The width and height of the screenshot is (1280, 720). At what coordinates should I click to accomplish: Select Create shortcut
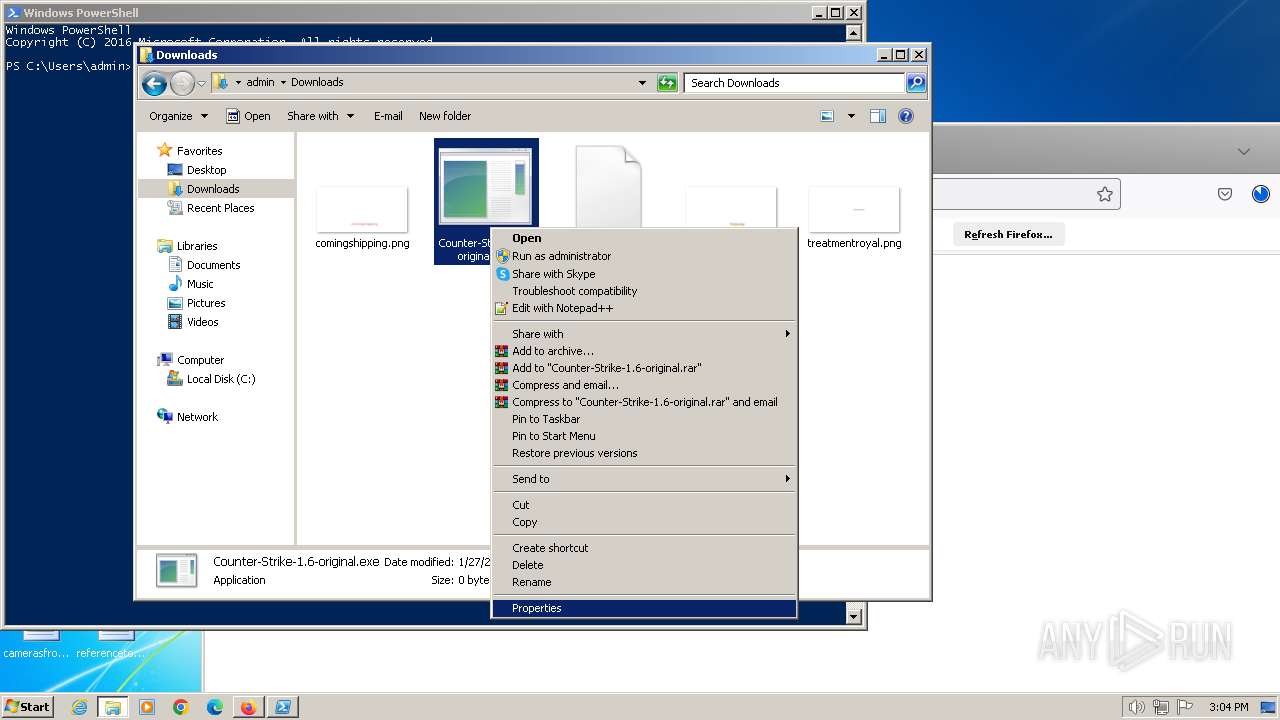pos(645,548)
